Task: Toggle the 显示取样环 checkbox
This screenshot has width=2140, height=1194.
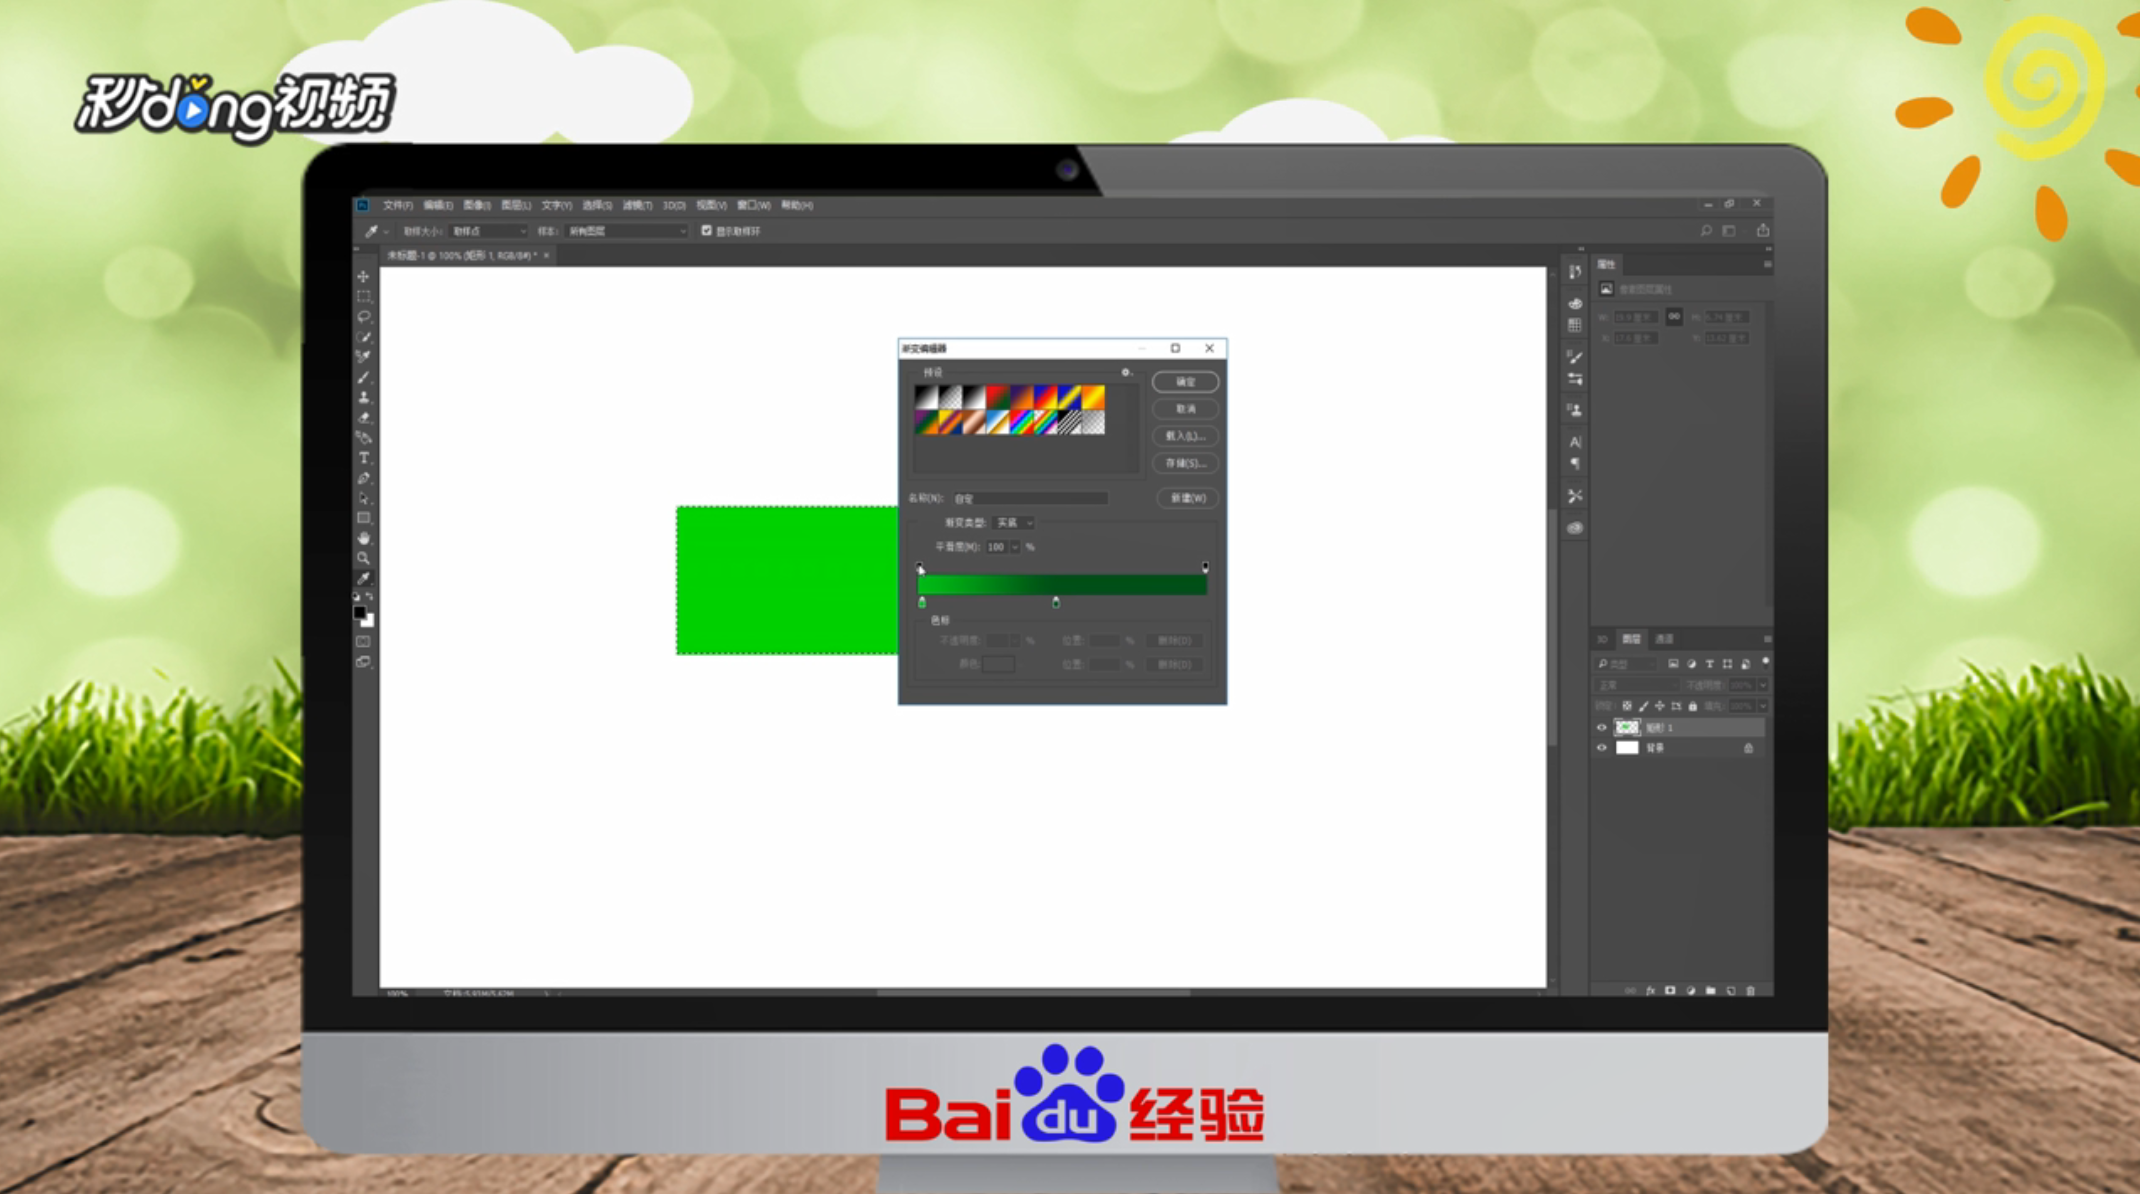Action: pos(706,231)
